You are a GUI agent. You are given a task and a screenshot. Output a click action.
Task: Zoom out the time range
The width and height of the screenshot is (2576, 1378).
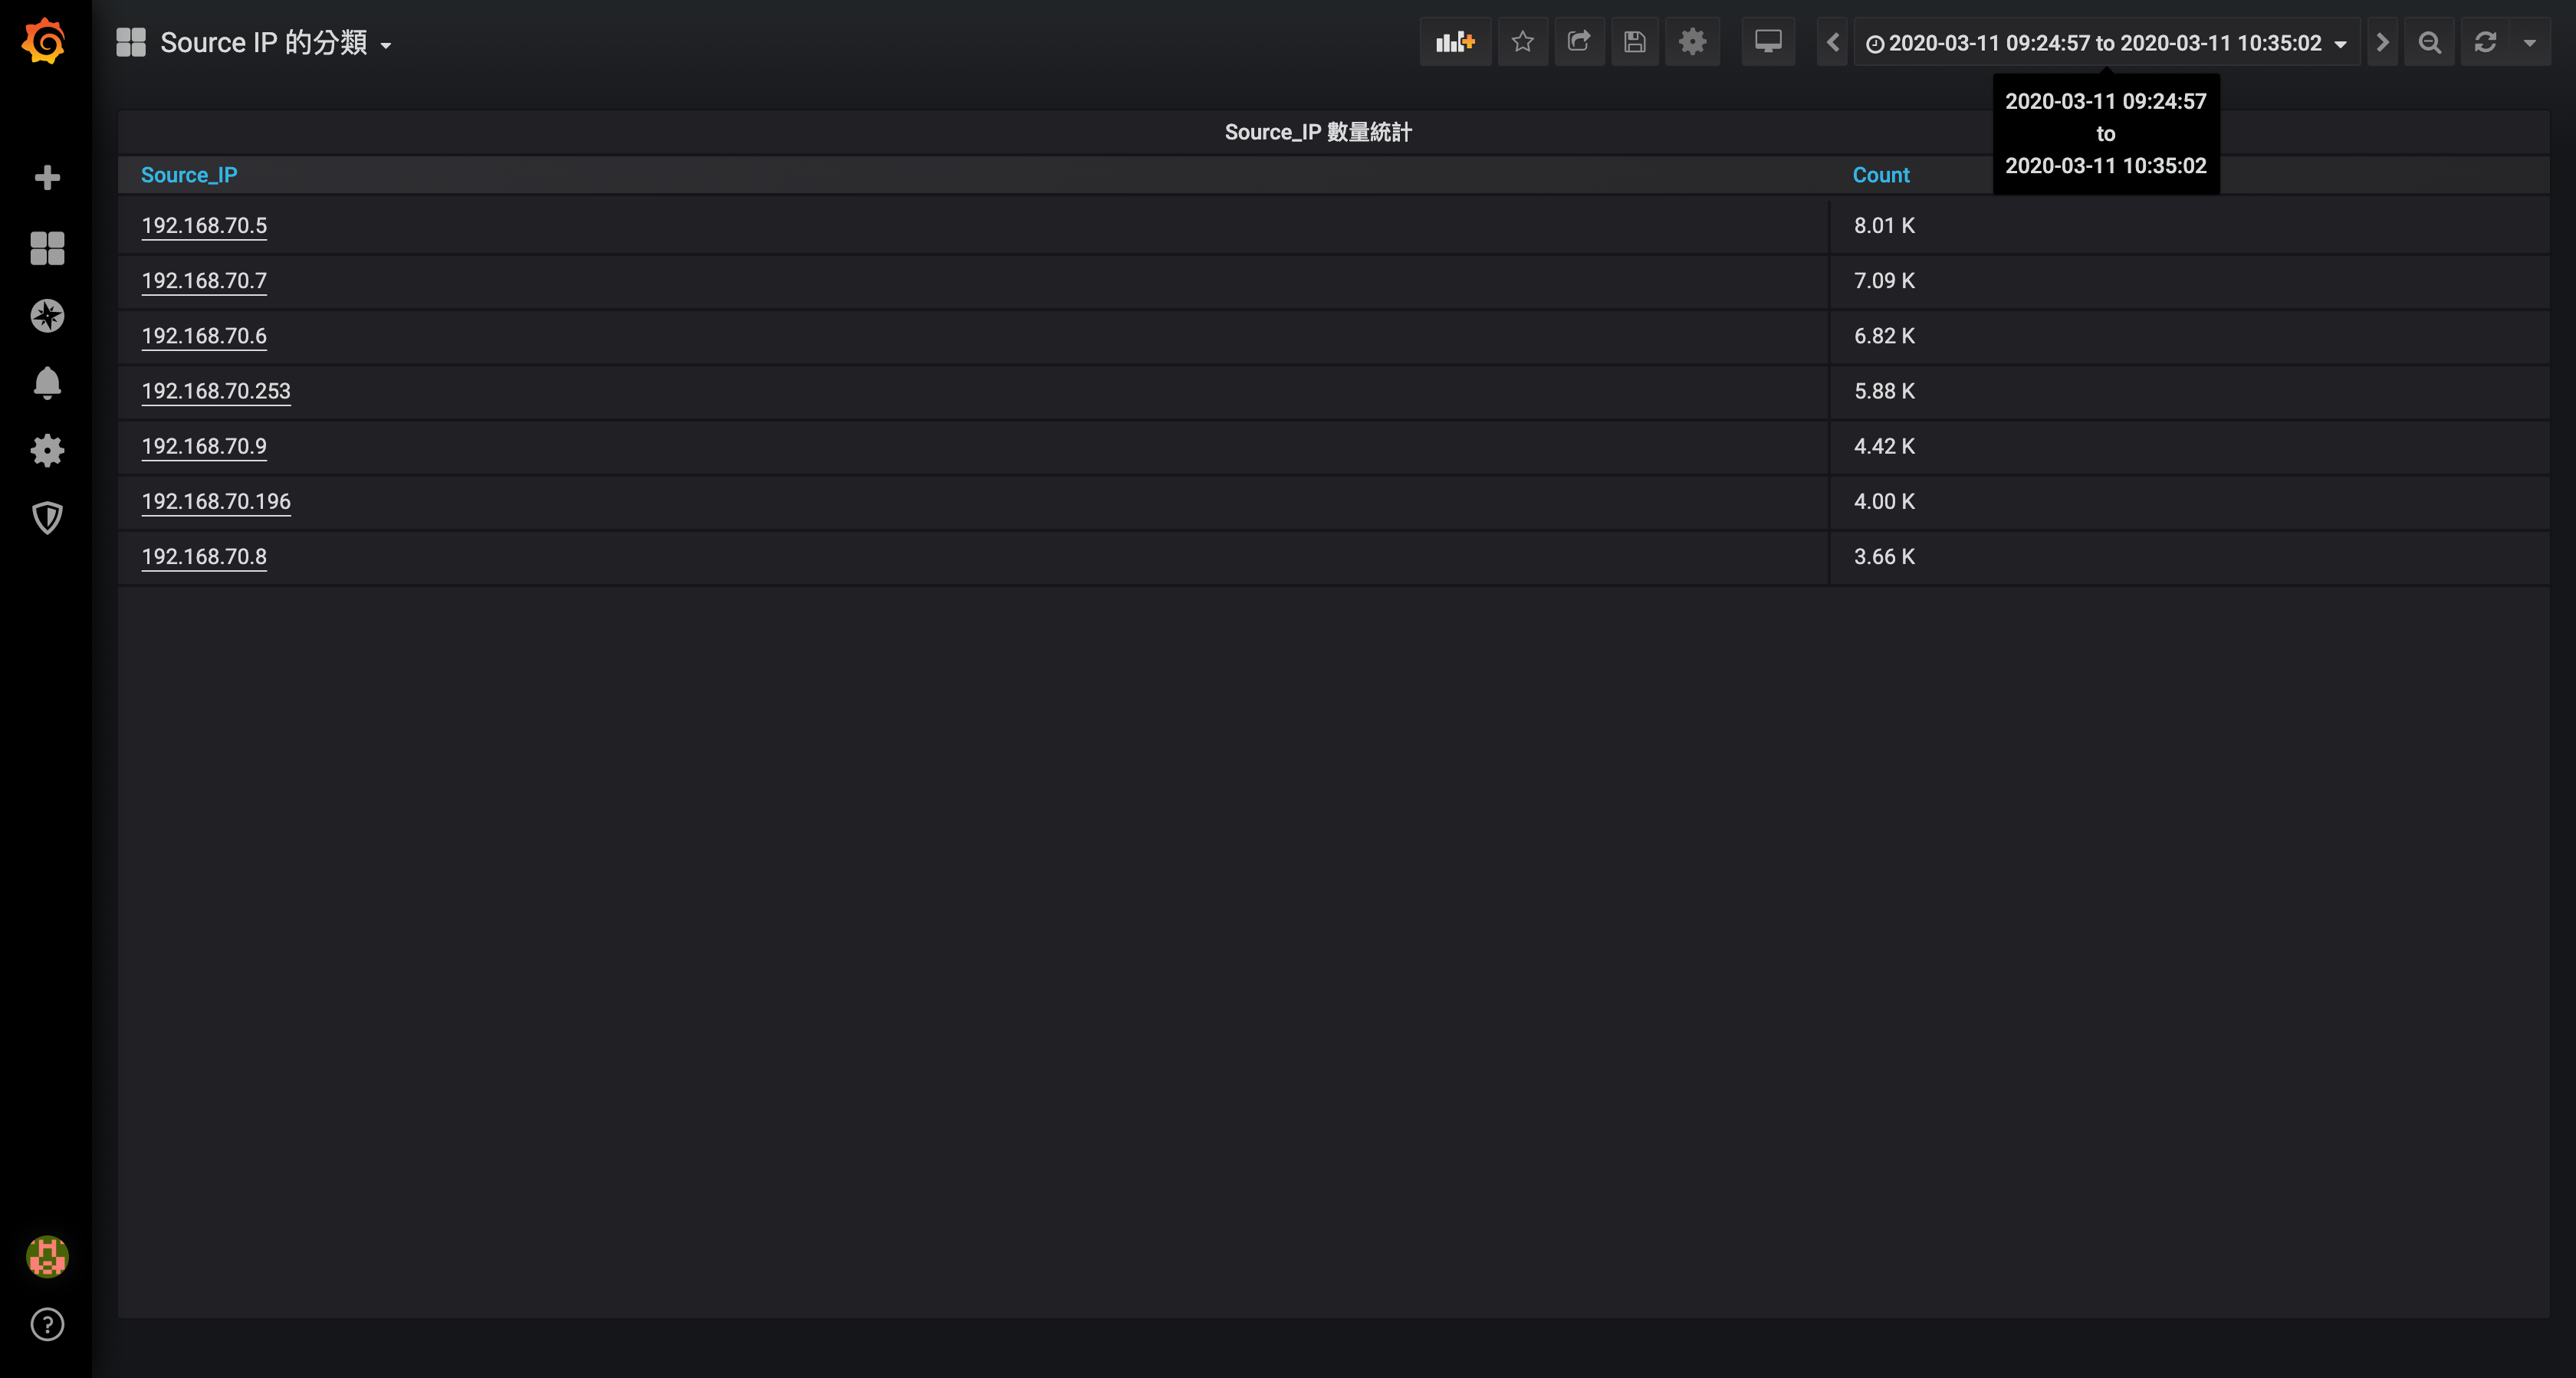click(2429, 42)
